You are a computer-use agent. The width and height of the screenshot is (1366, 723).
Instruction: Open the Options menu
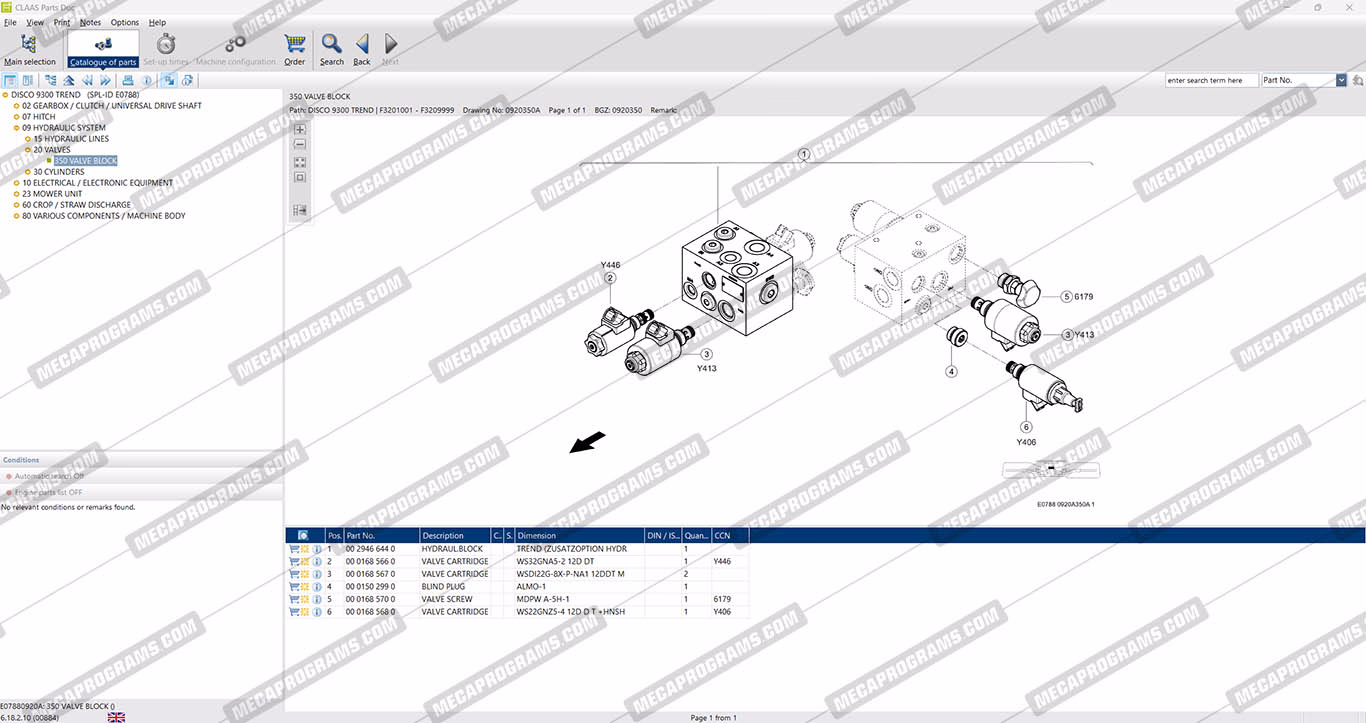pos(125,22)
